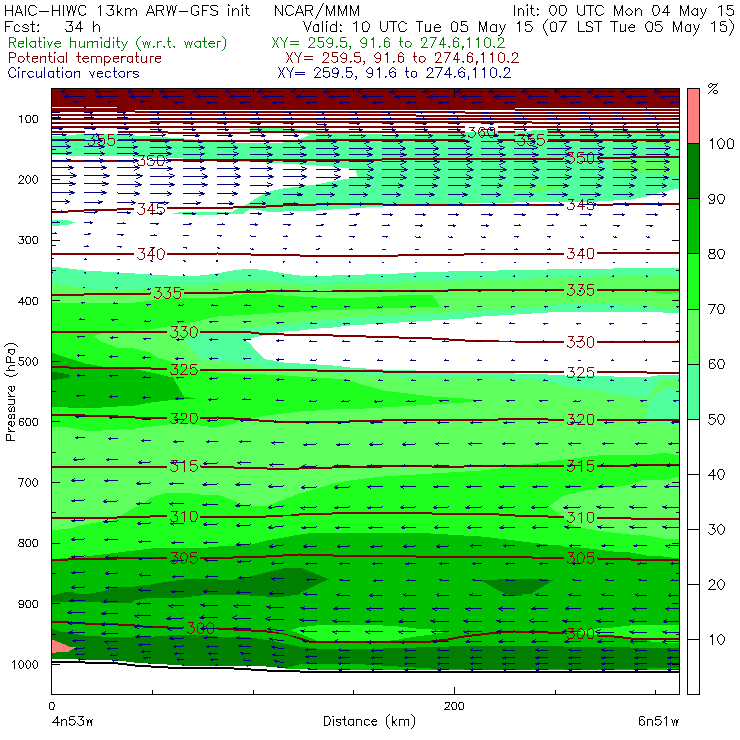The width and height of the screenshot is (740, 740).
Task: Click the '200' distance axis tick label
Action: [454, 706]
